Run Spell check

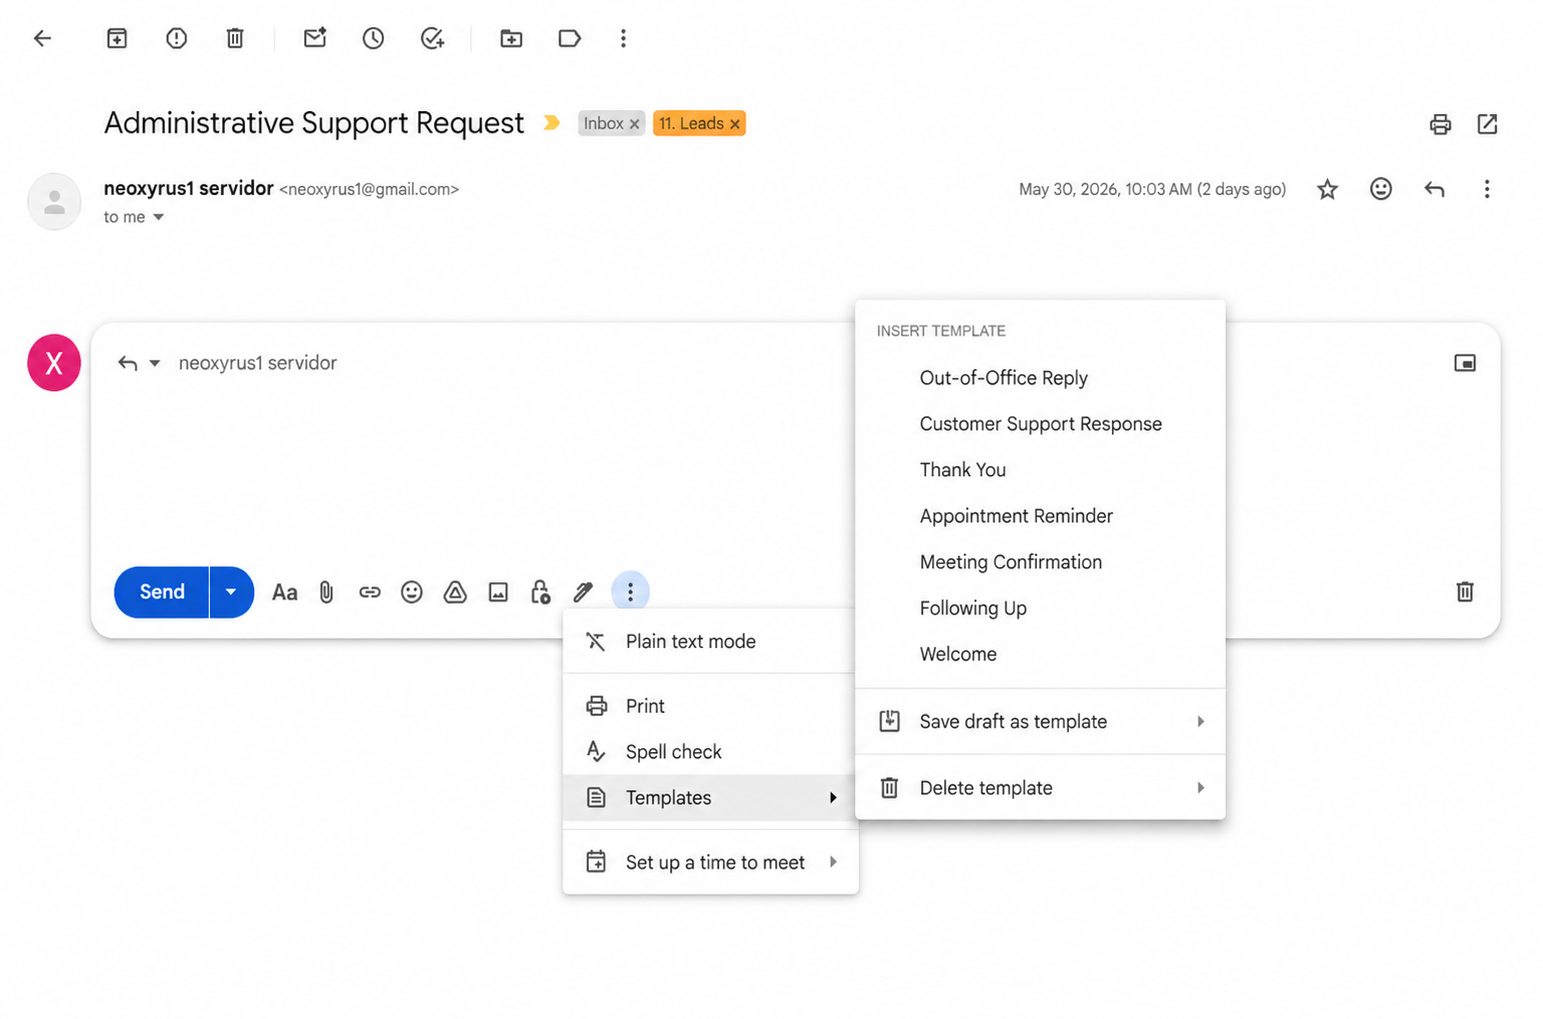point(709,752)
